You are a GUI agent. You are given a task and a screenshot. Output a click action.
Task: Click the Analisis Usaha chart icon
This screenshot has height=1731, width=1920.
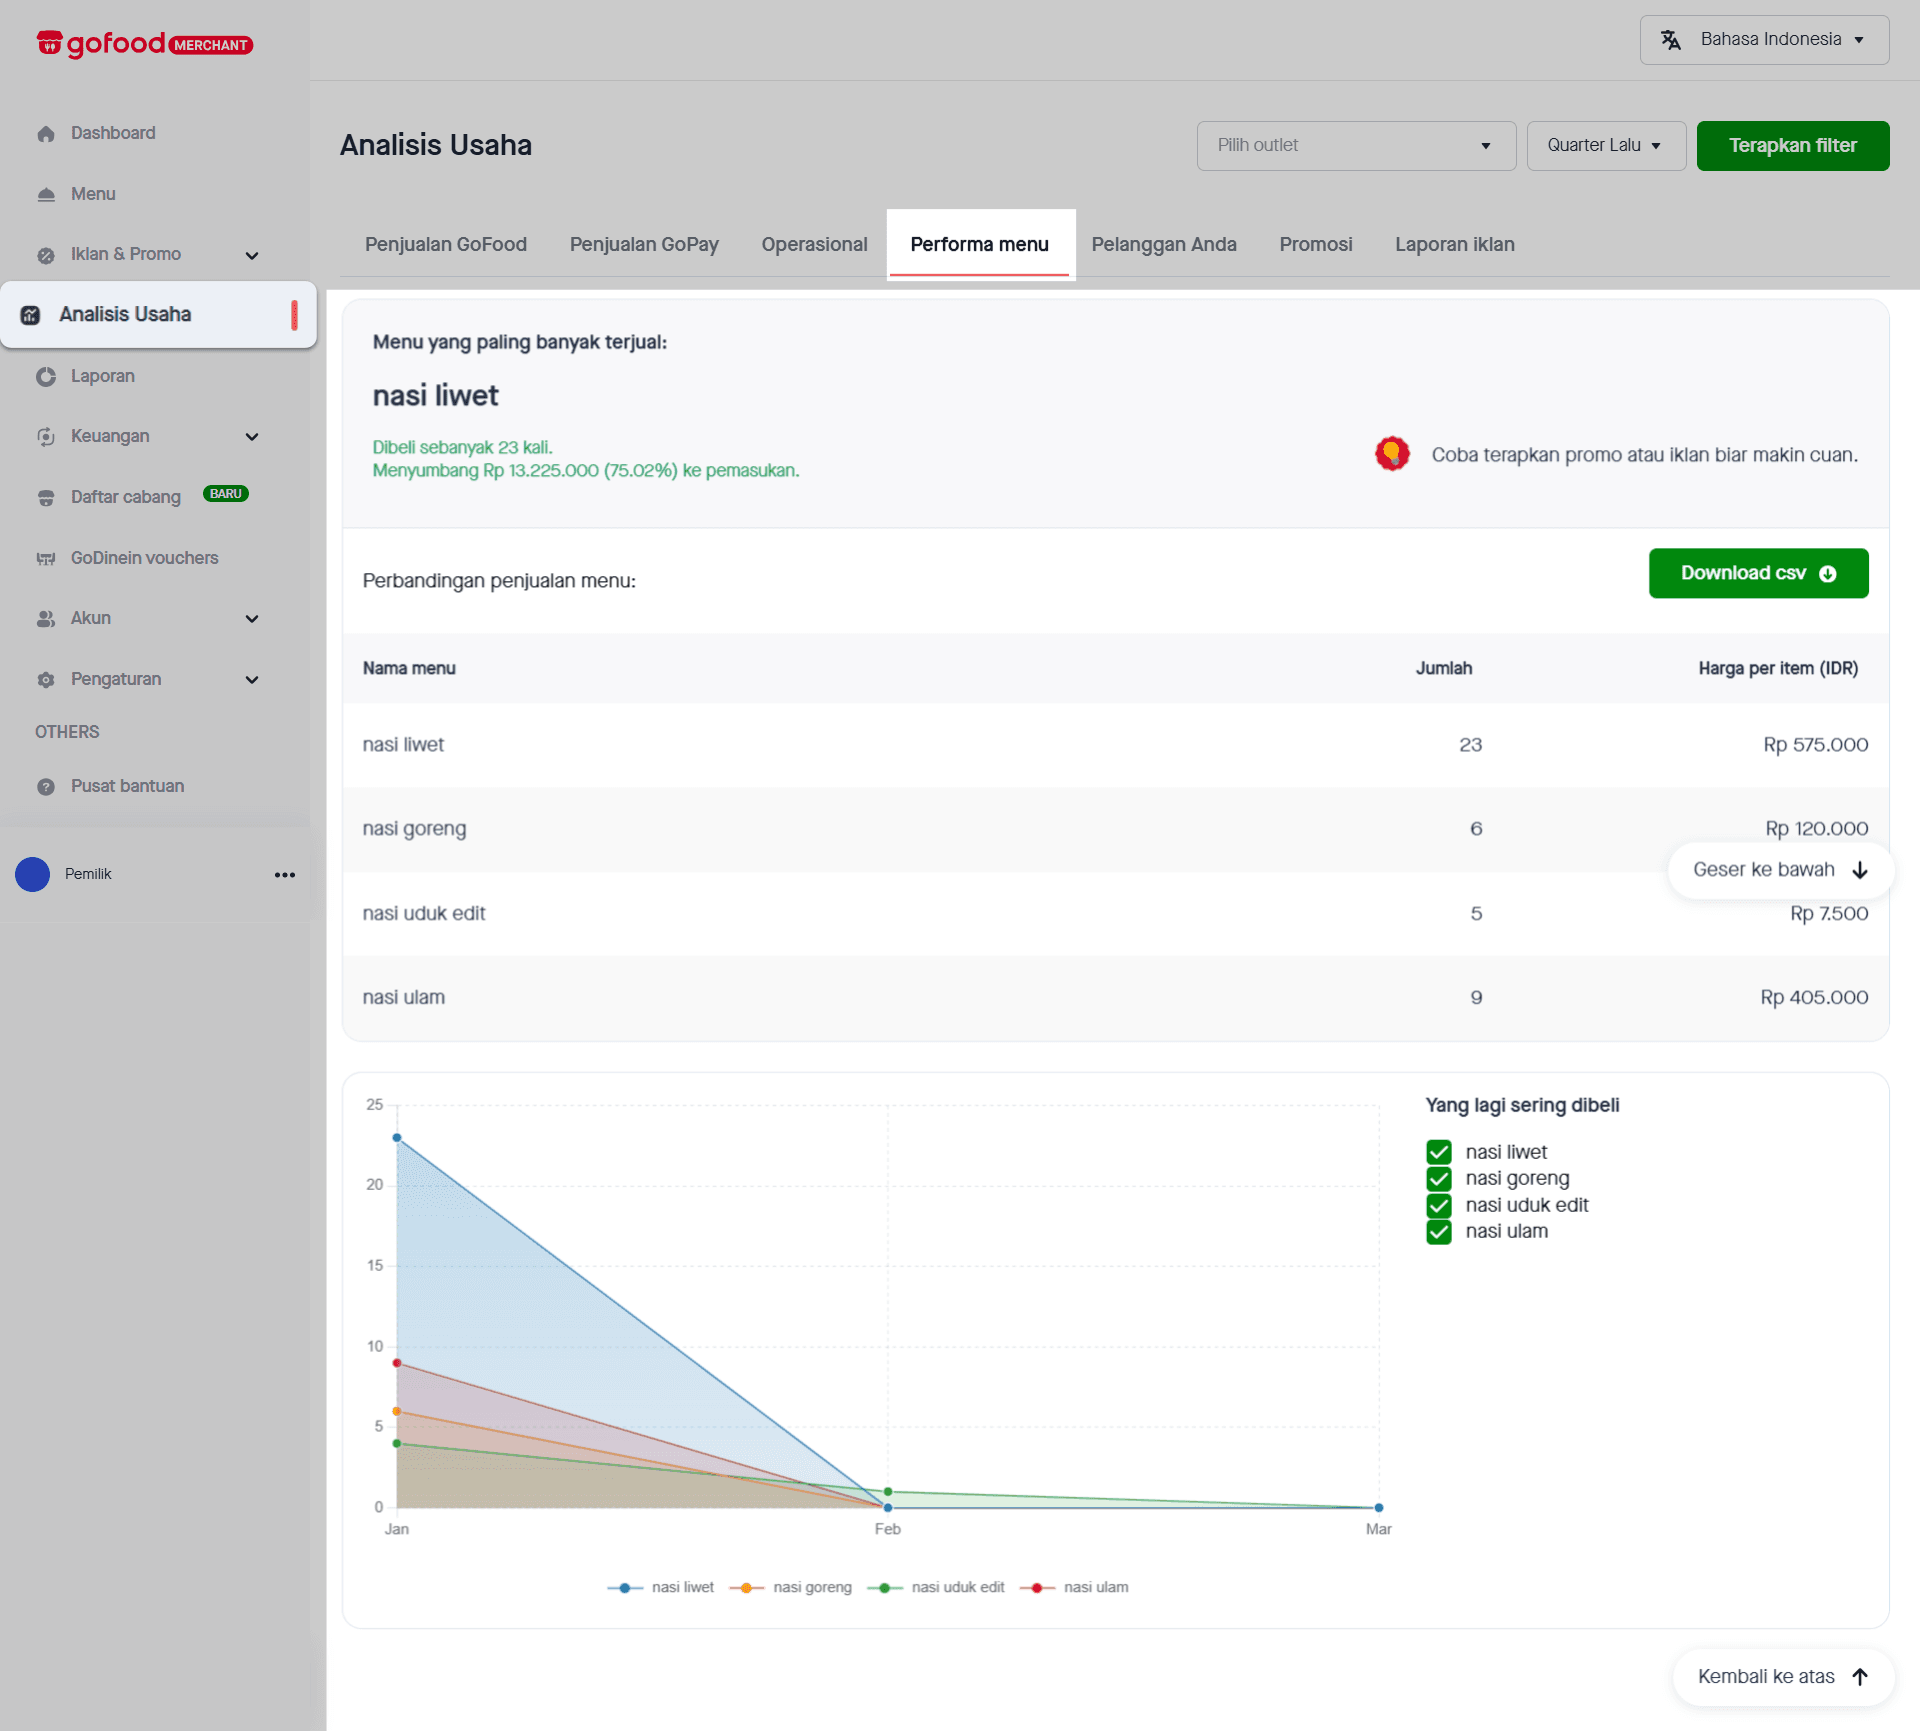click(x=31, y=315)
